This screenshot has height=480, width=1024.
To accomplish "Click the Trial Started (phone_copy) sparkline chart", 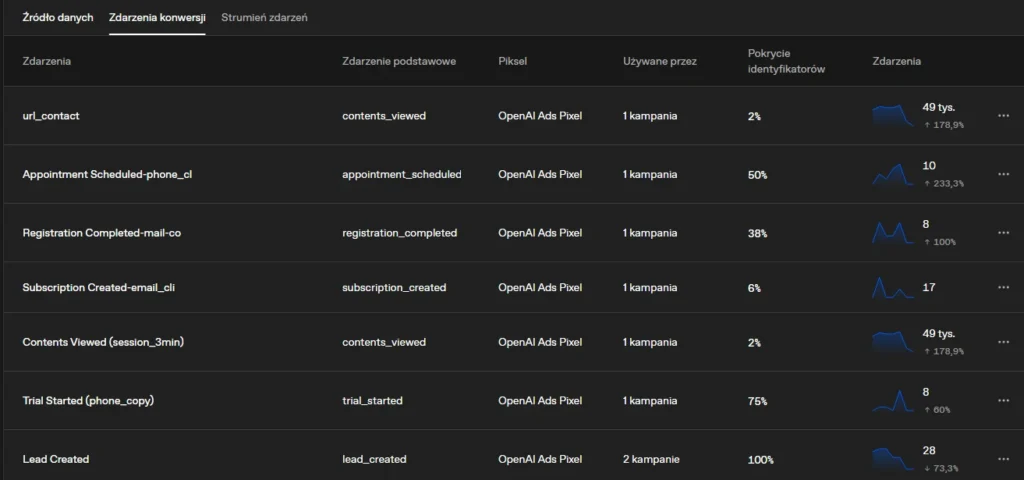I will coord(893,400).
